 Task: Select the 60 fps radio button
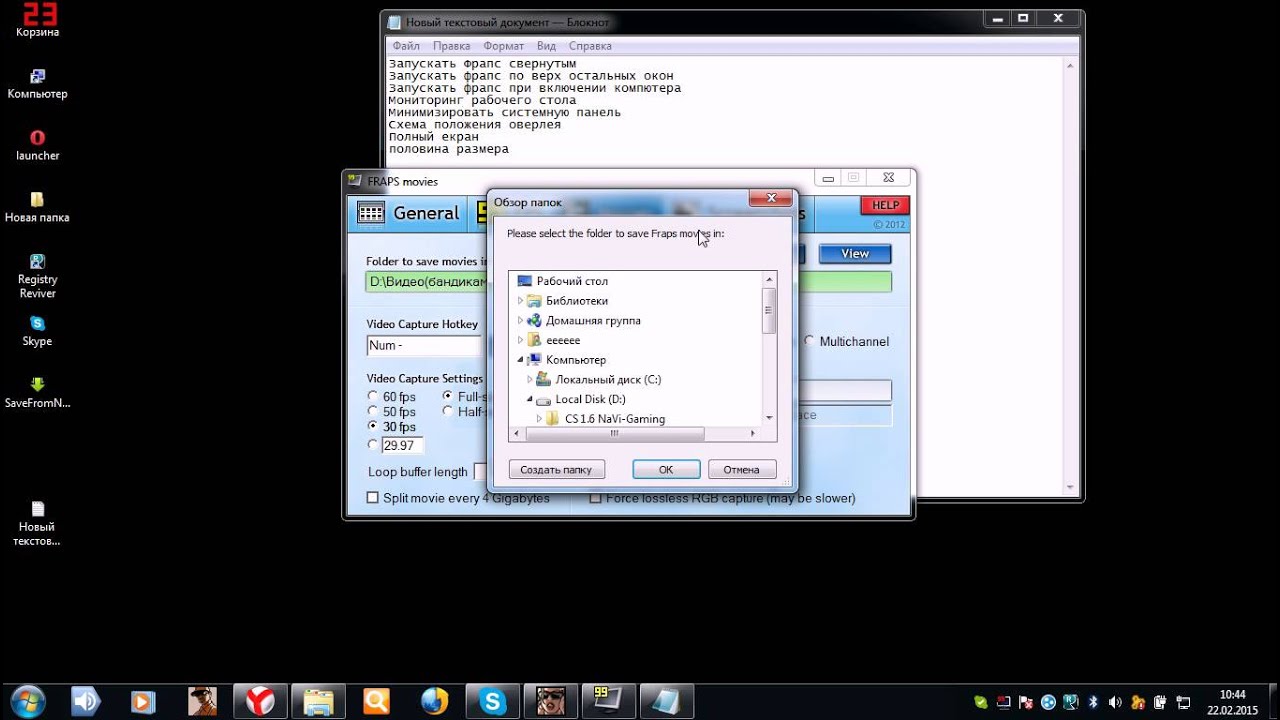pos(373,397)
